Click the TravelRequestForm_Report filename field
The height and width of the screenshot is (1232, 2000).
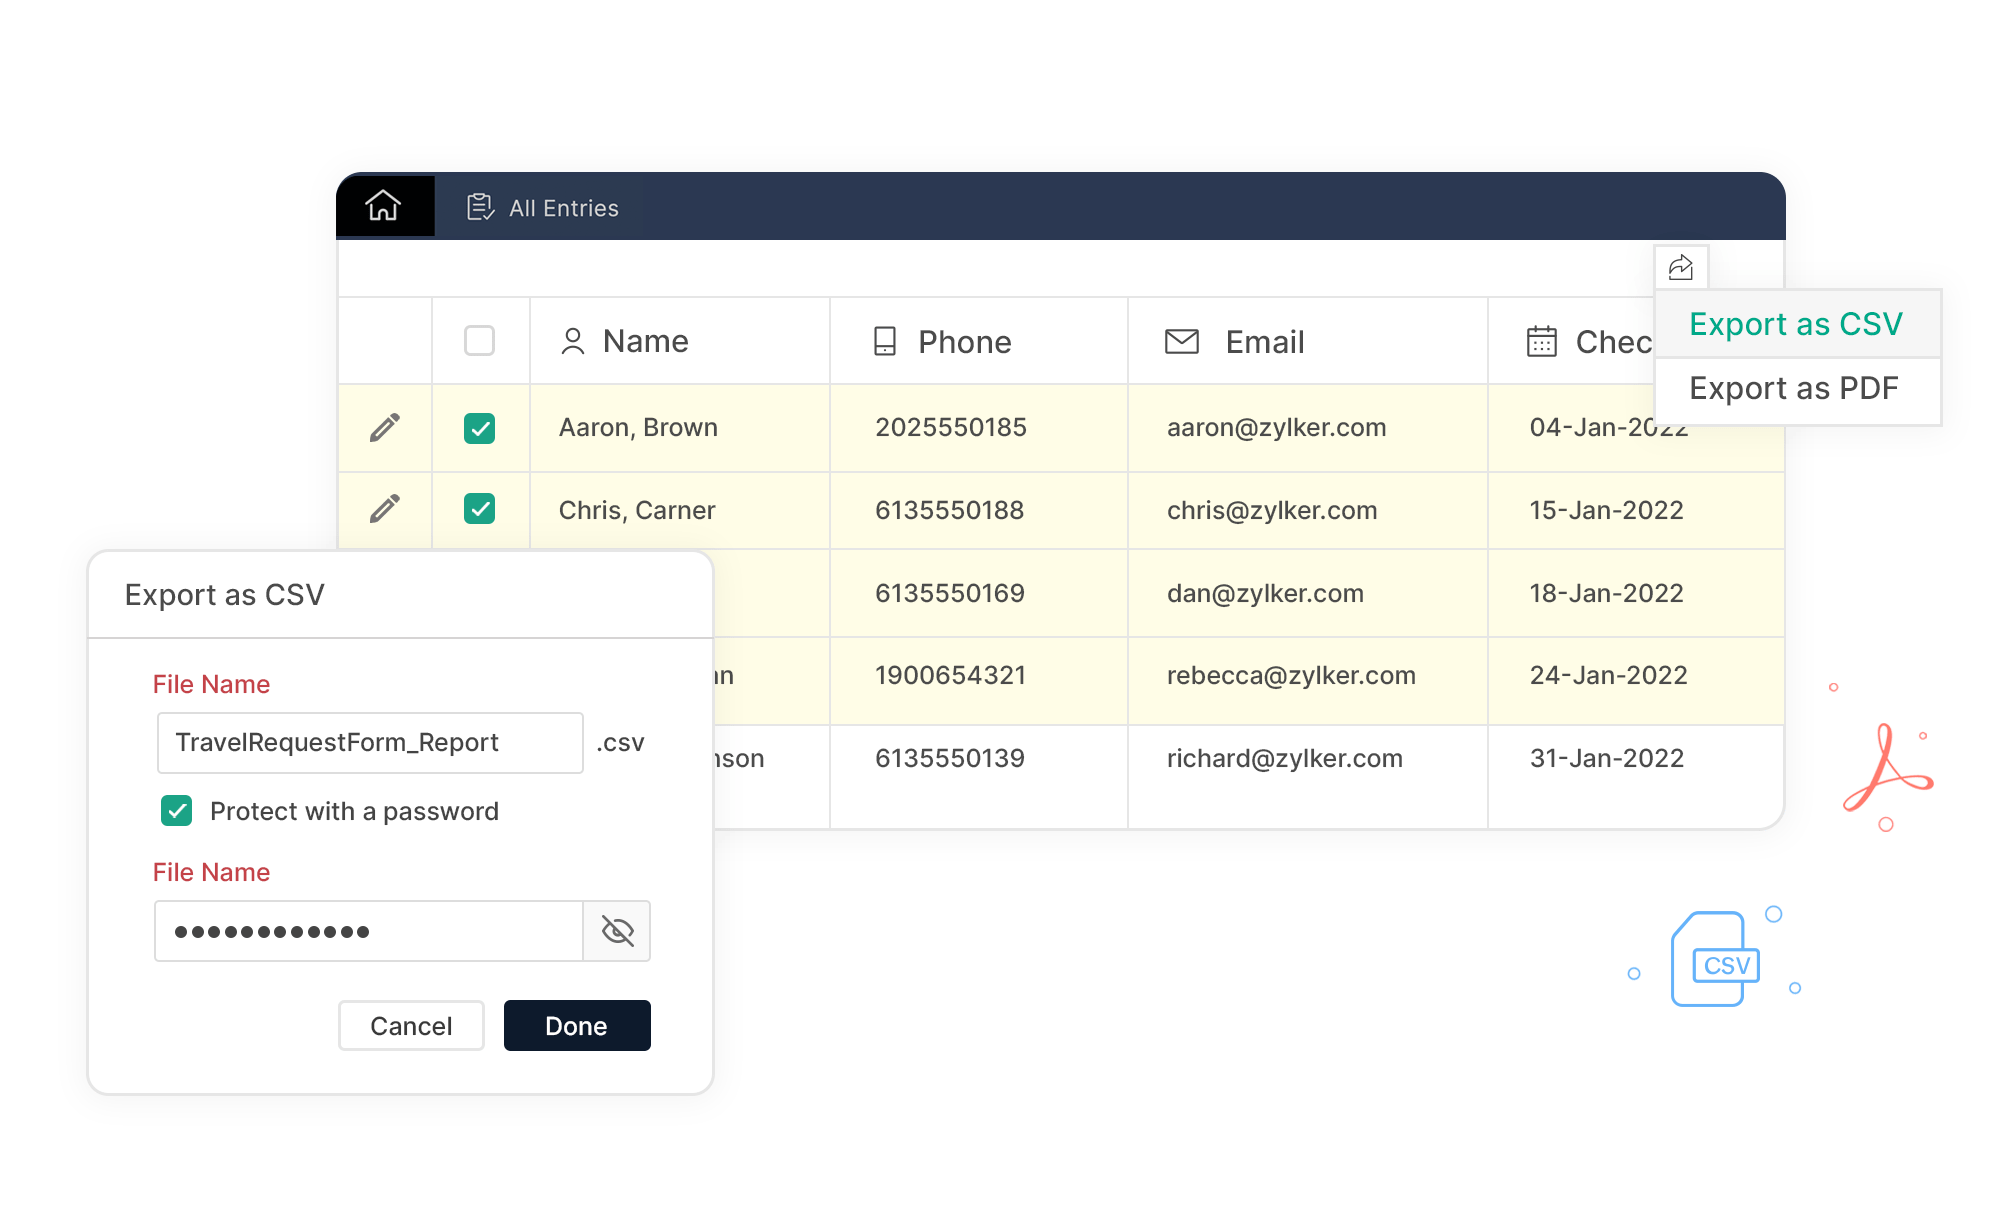point(370,742)
